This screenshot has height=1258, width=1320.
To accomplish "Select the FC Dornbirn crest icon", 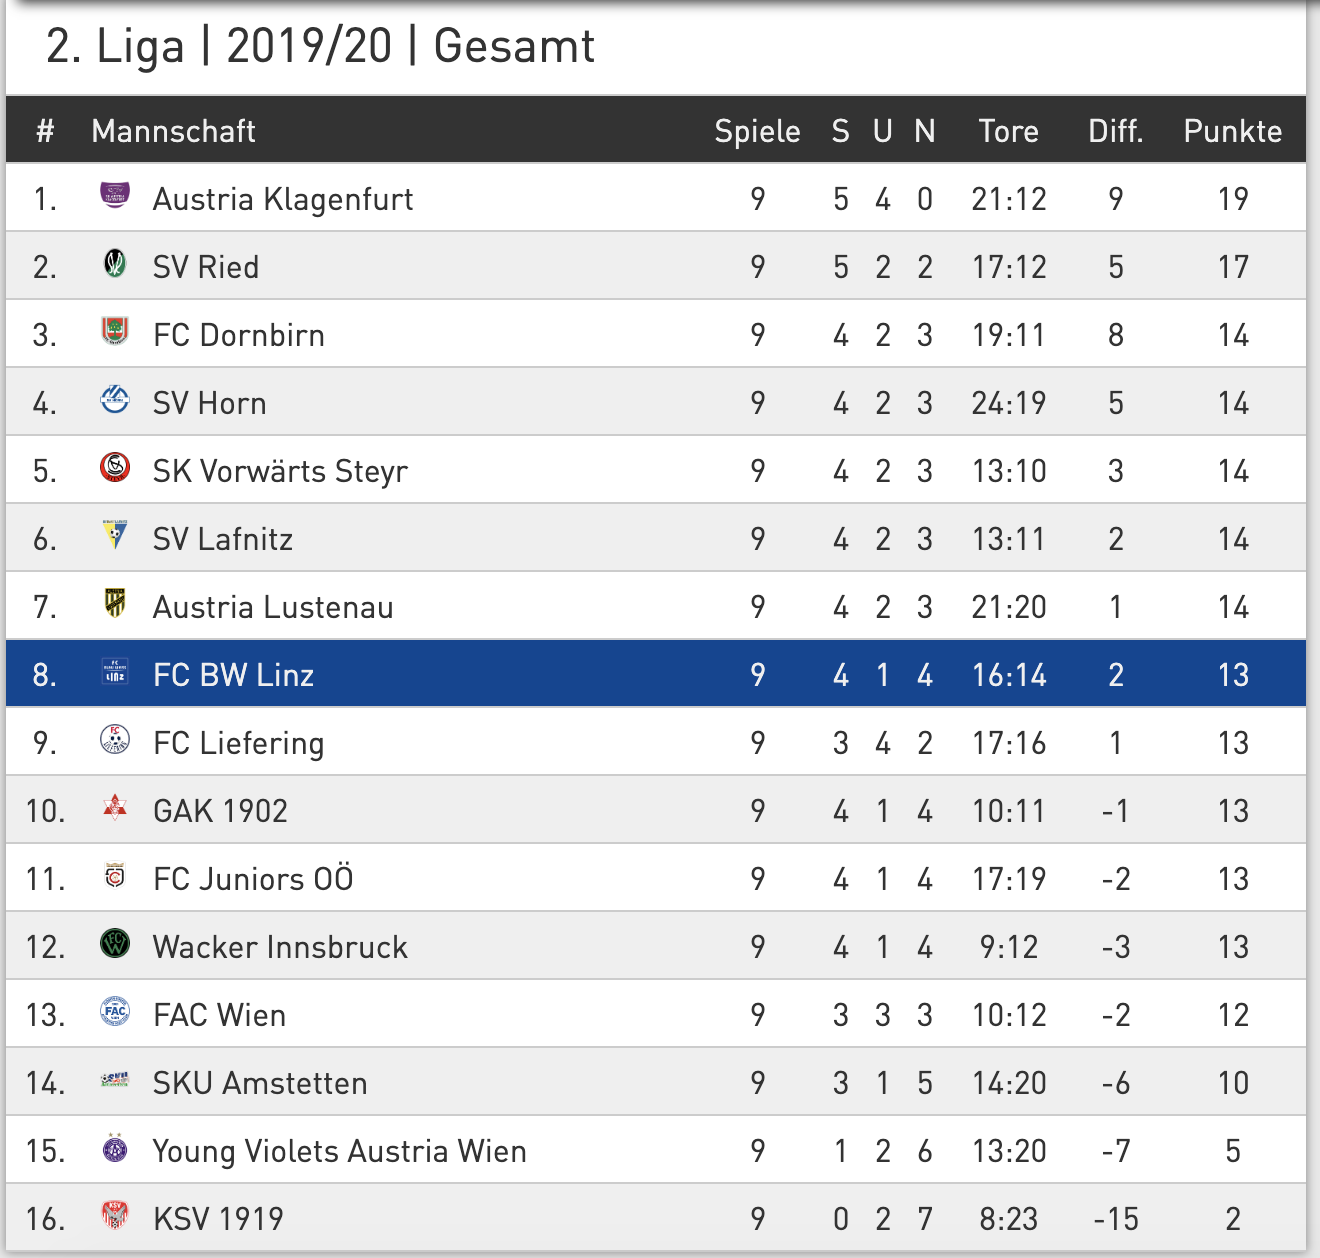I will click(x=115, y=330).
